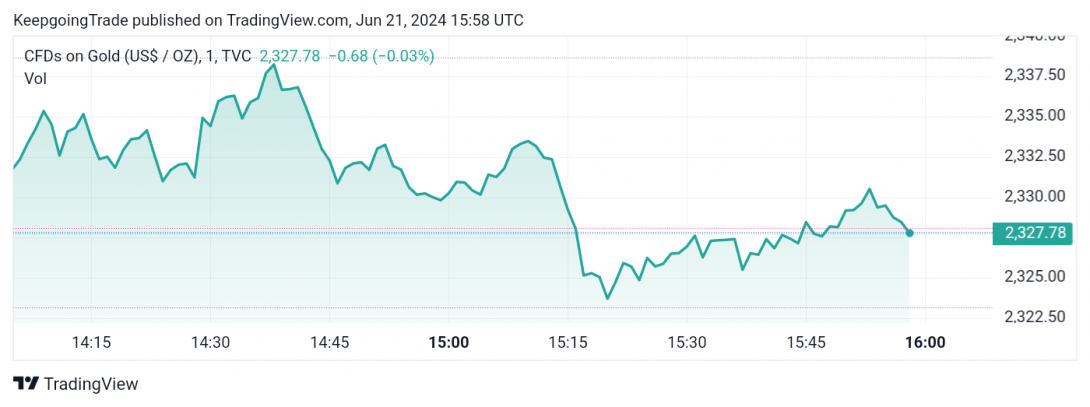The width and height of the screenshot is (1090, 407).
Task: Click the 15:00 time axis label
Action: click(x=448, y=342)
